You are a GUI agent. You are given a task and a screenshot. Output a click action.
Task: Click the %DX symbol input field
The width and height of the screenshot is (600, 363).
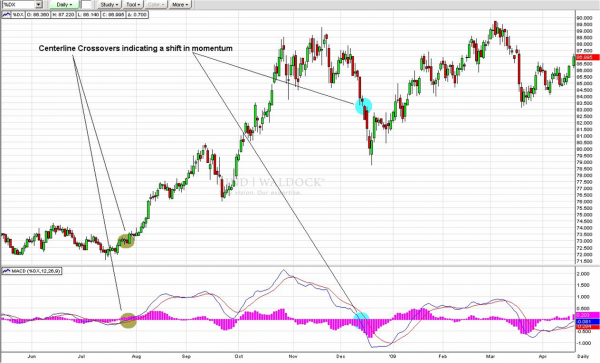pyautogui.click(x=18, y=5)
